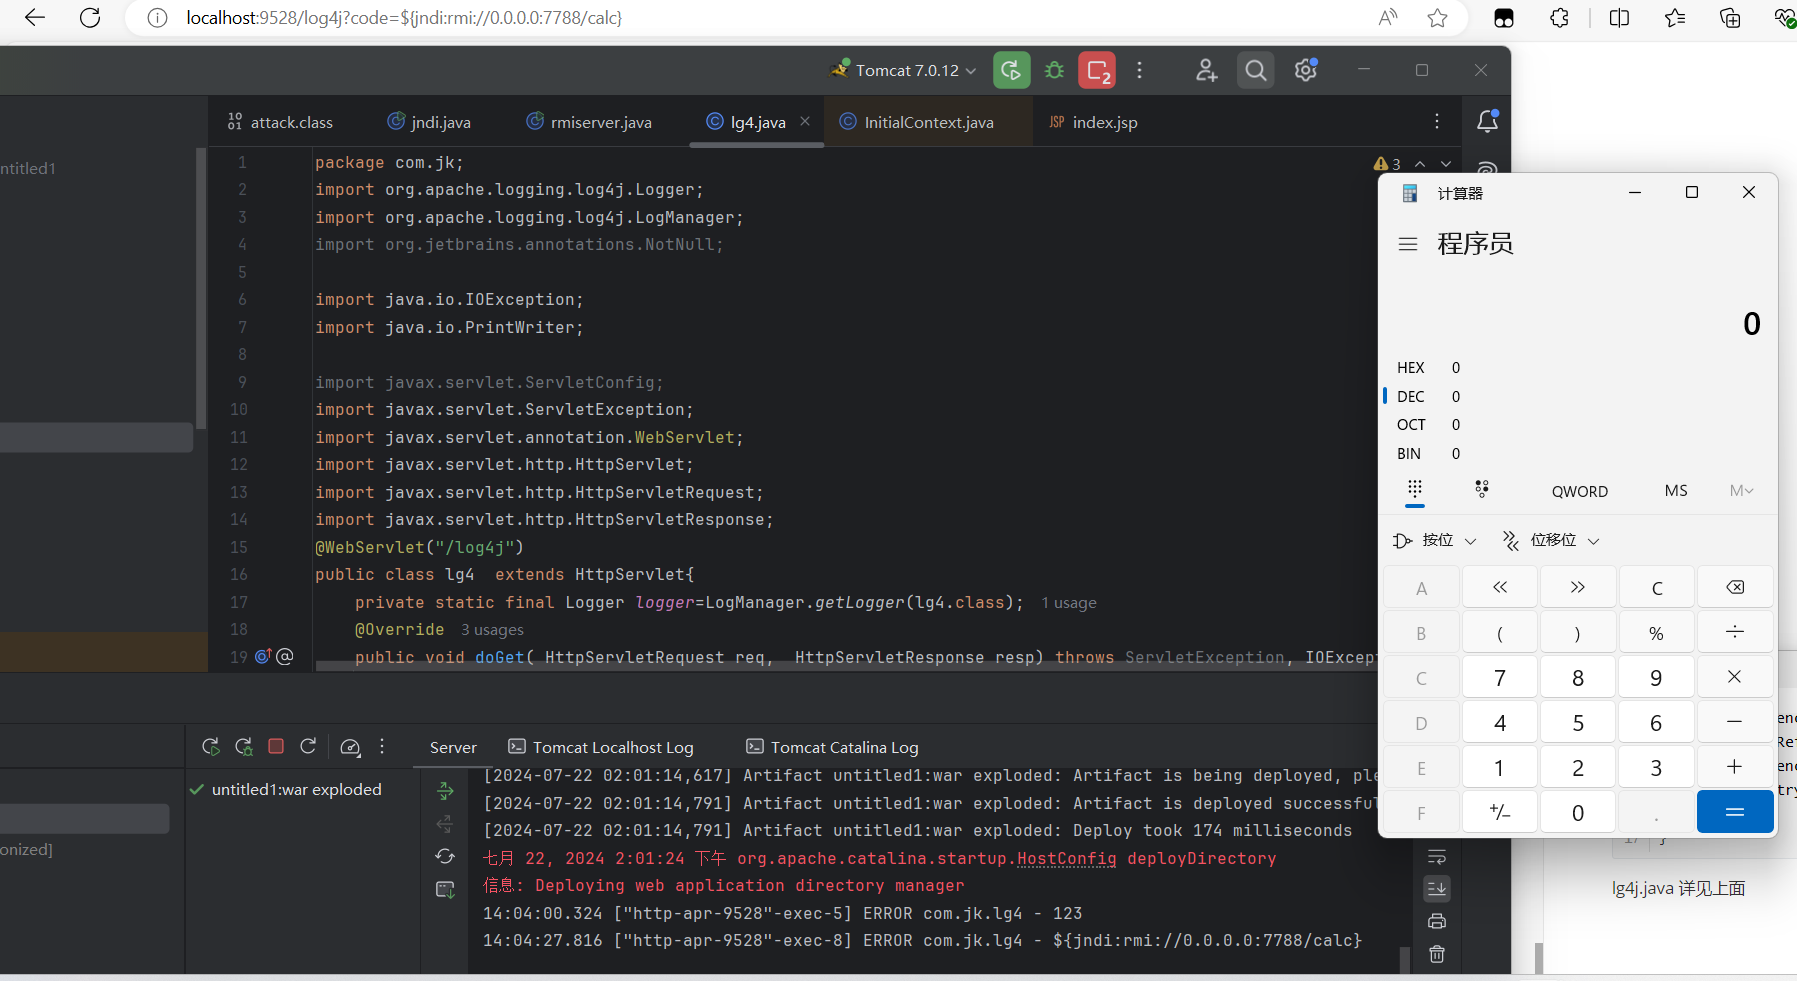Screen dimensions: 1797x981
Task: Switch to index.jsp tab
Action: [x=1094, y=122]
